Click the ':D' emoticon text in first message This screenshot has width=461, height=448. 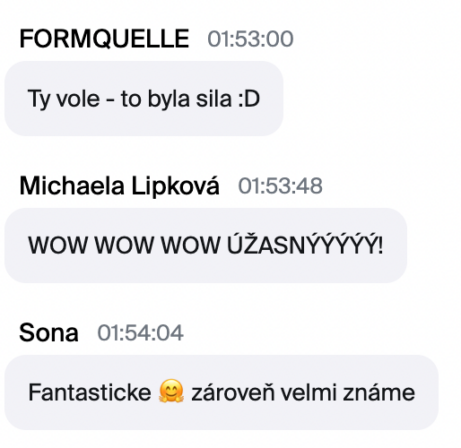tap(249, 99)
